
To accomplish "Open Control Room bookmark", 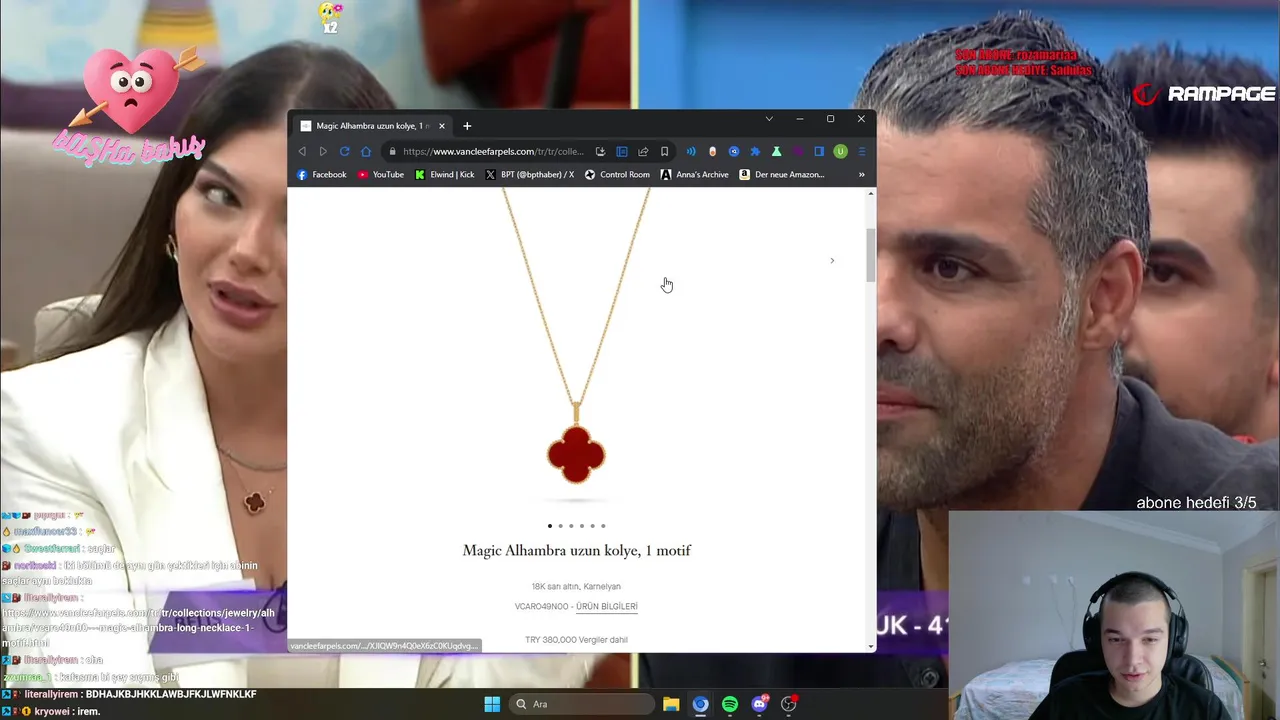I will pyautogui.click(x=617, y=174).
